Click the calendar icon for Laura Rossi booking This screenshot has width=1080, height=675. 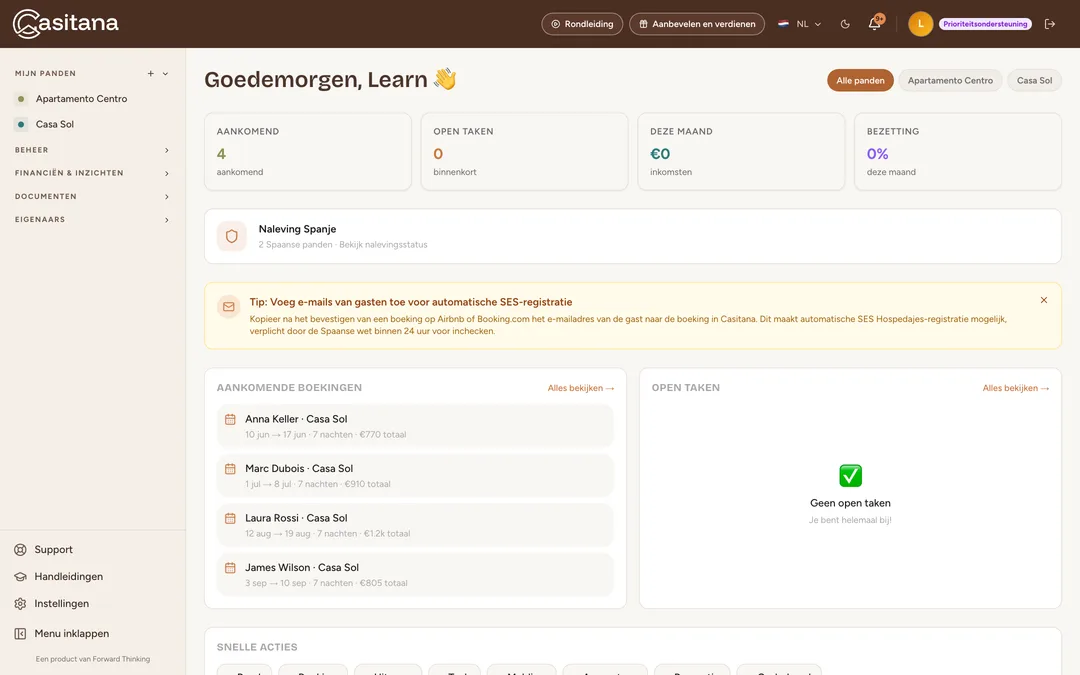230,519
